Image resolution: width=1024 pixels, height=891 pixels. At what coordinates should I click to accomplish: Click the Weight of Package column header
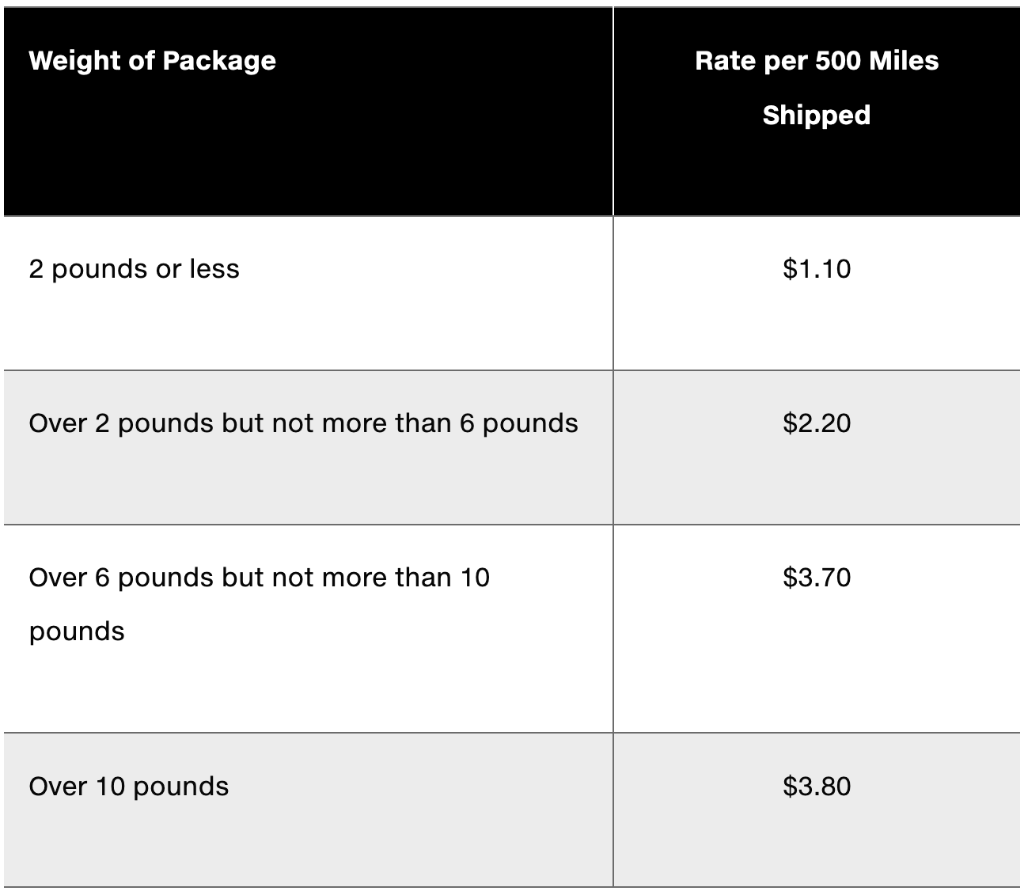(152, 61)
